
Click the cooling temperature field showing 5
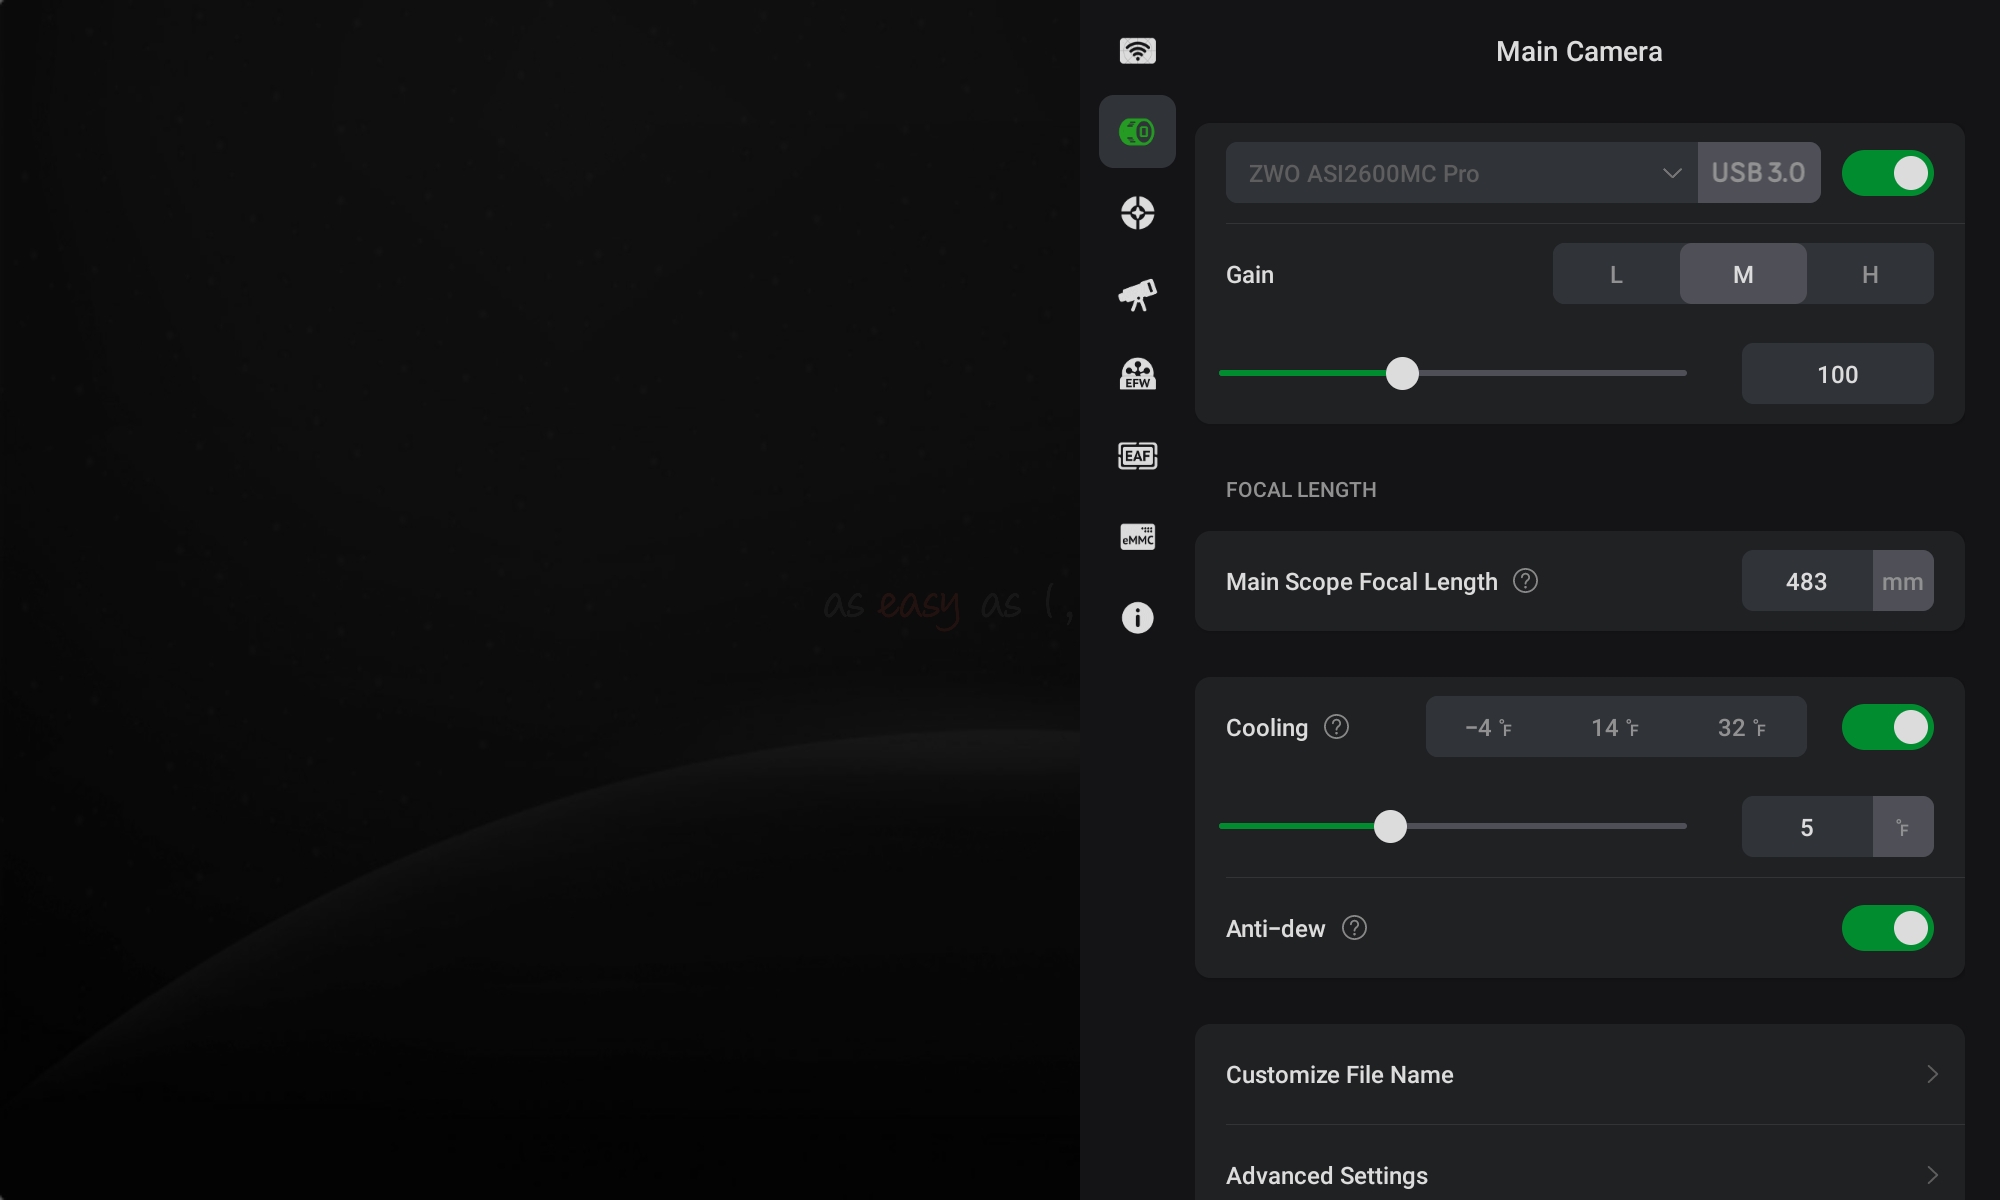1806,827
